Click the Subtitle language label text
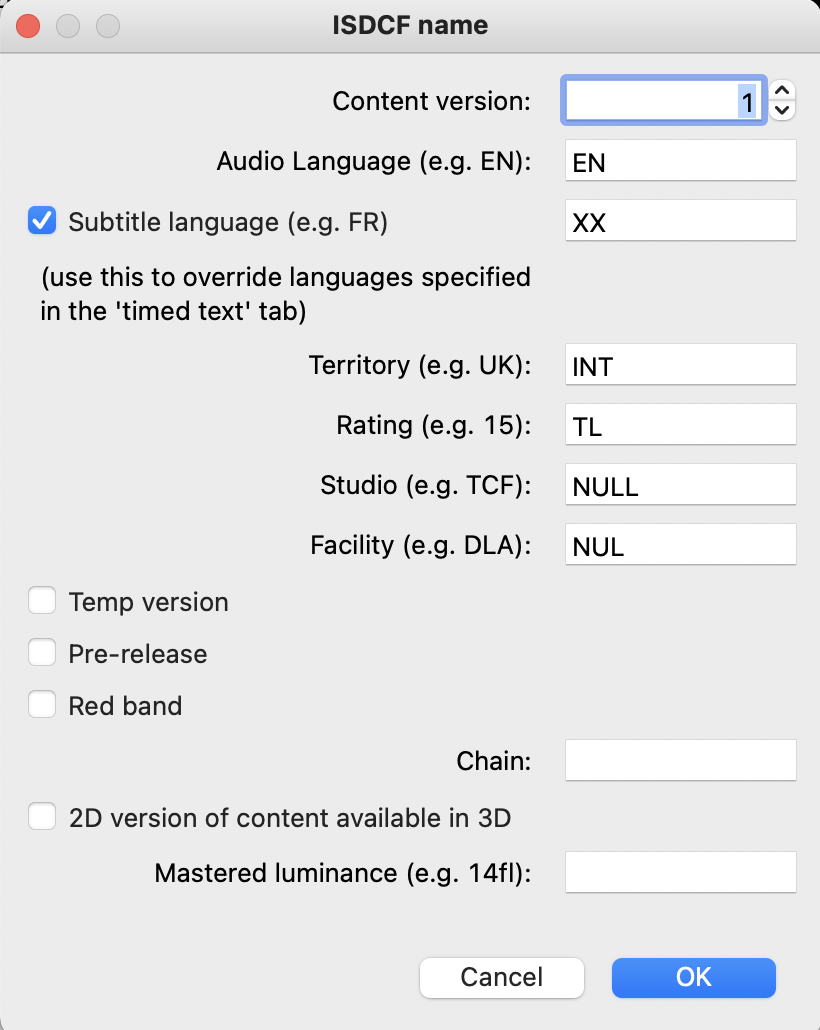Screen dimensions: 820x1030 228,222
